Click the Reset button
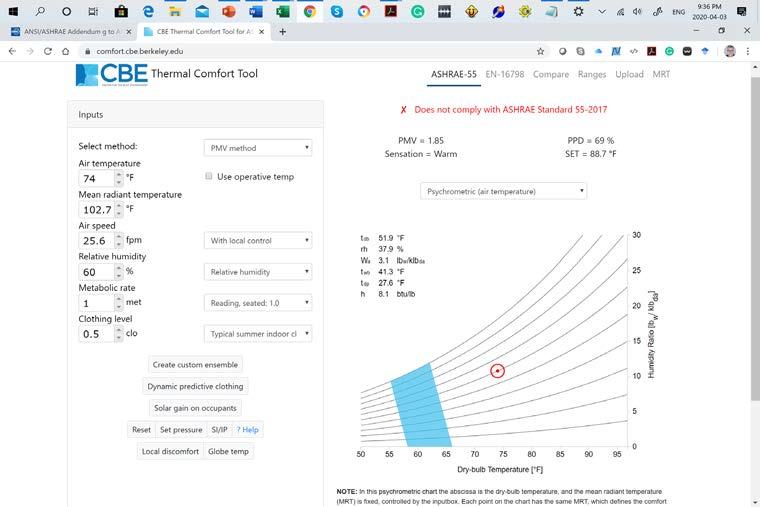 [x=141, y=429]
